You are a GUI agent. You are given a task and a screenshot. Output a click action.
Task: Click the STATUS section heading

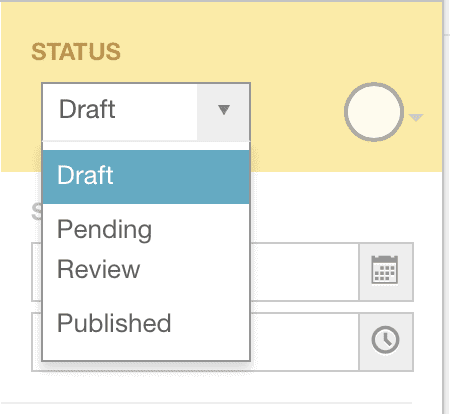[76, 52]
